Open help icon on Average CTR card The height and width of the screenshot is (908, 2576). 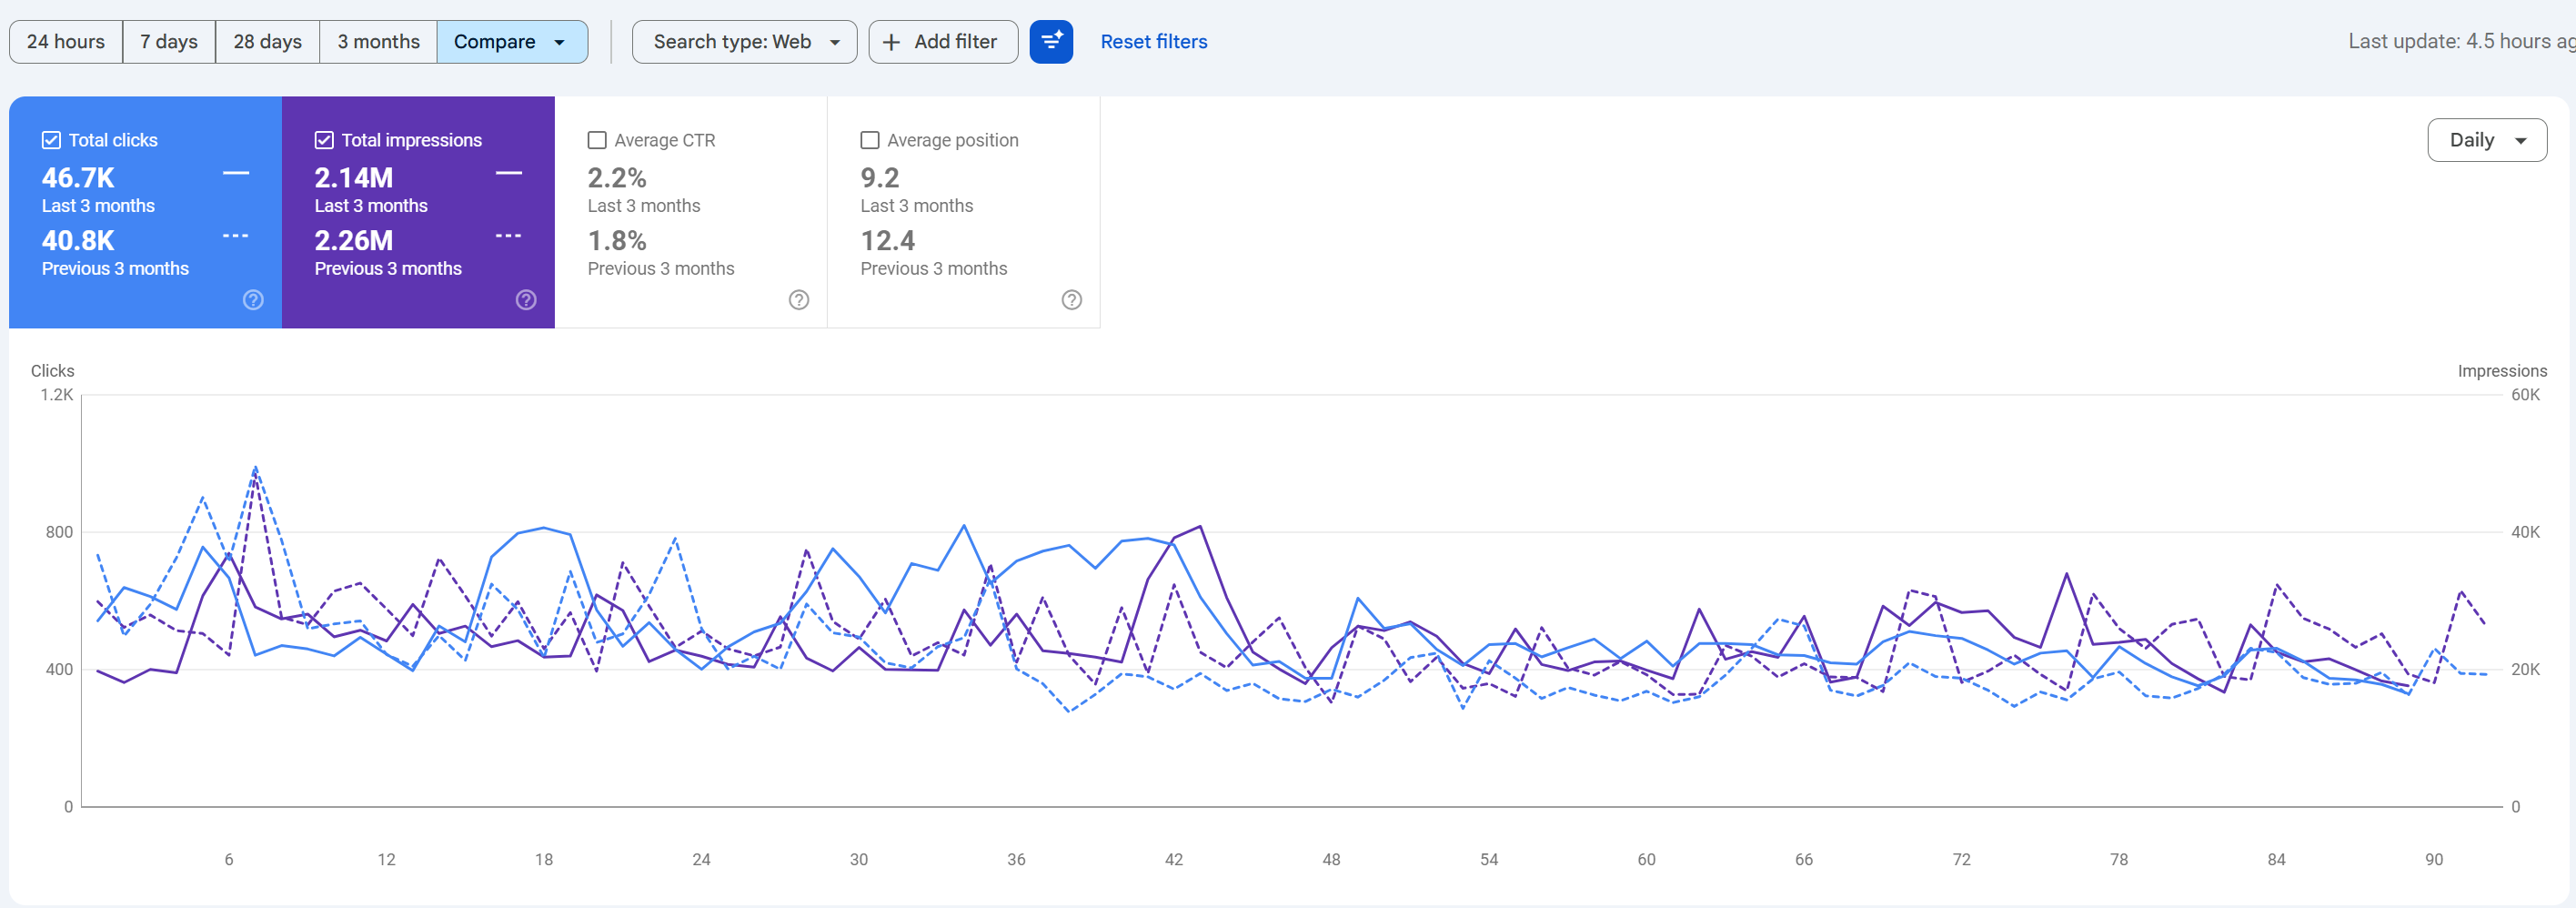coord(799,300)
